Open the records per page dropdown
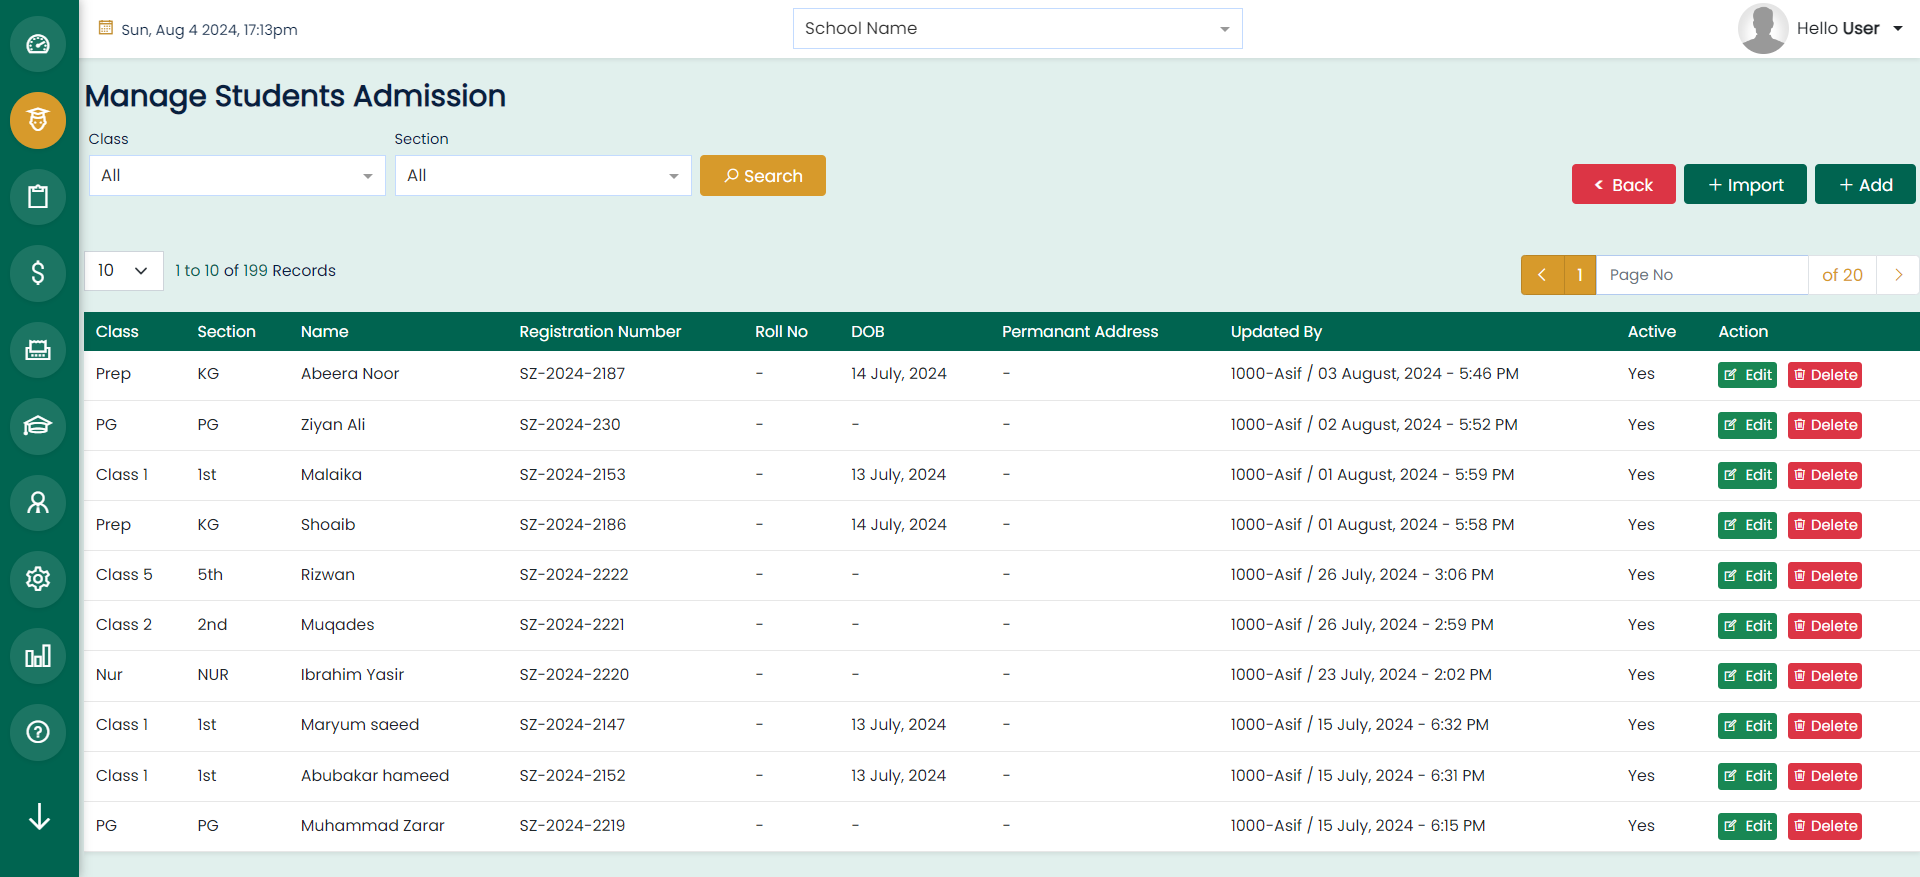1920x877 pixels. click(x=124, y=271)
